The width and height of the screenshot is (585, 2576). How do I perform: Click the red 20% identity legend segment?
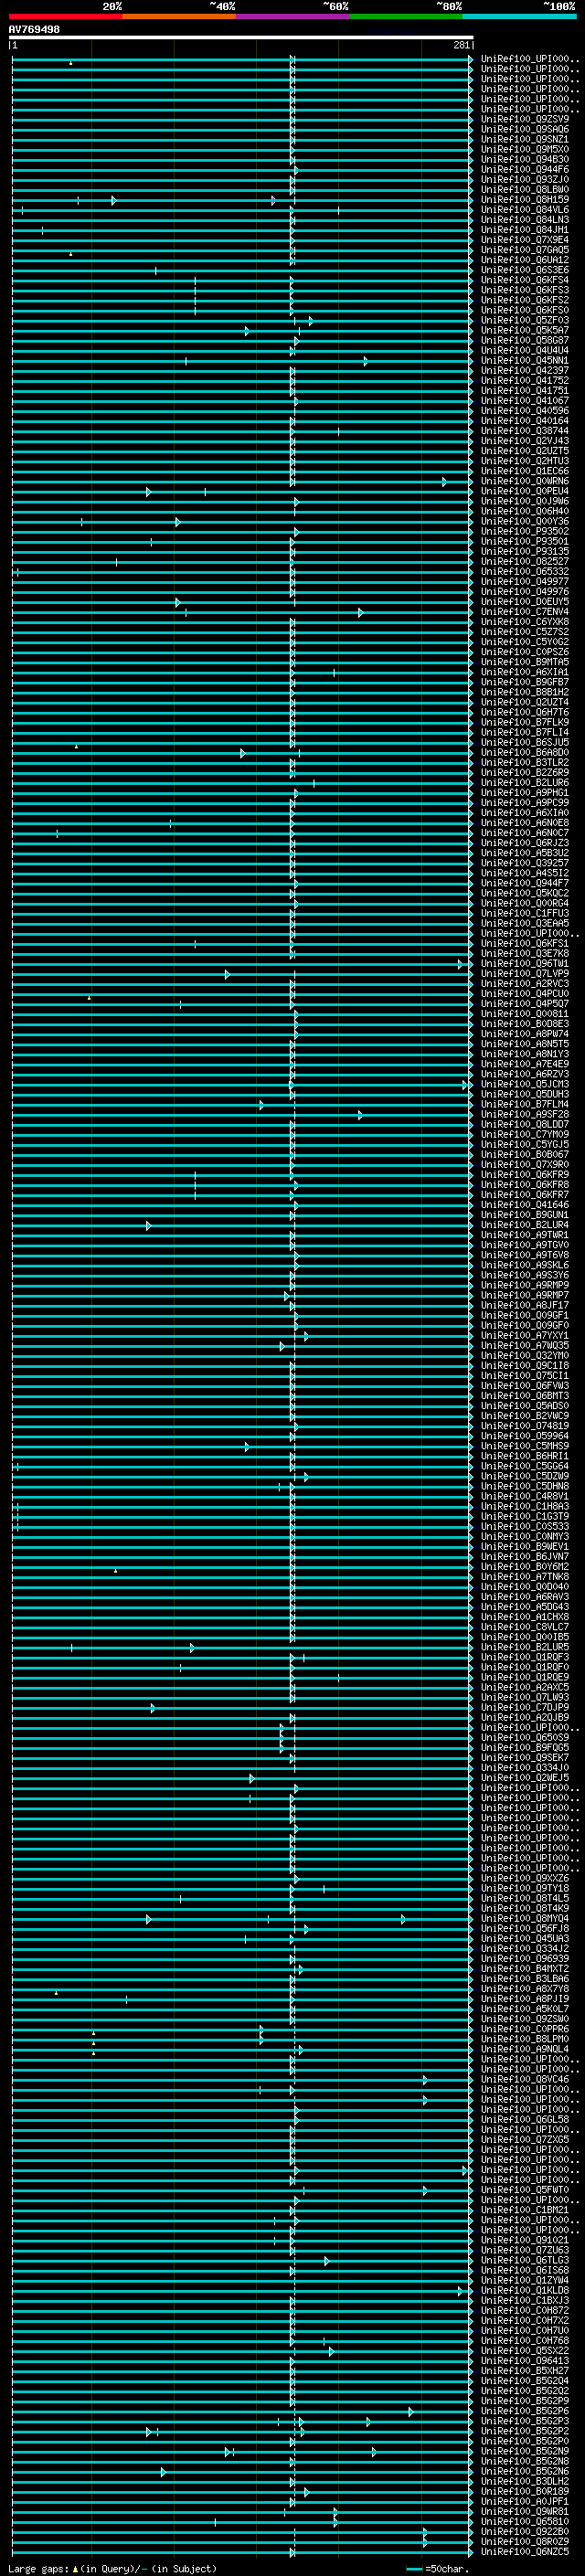[66, 16]
